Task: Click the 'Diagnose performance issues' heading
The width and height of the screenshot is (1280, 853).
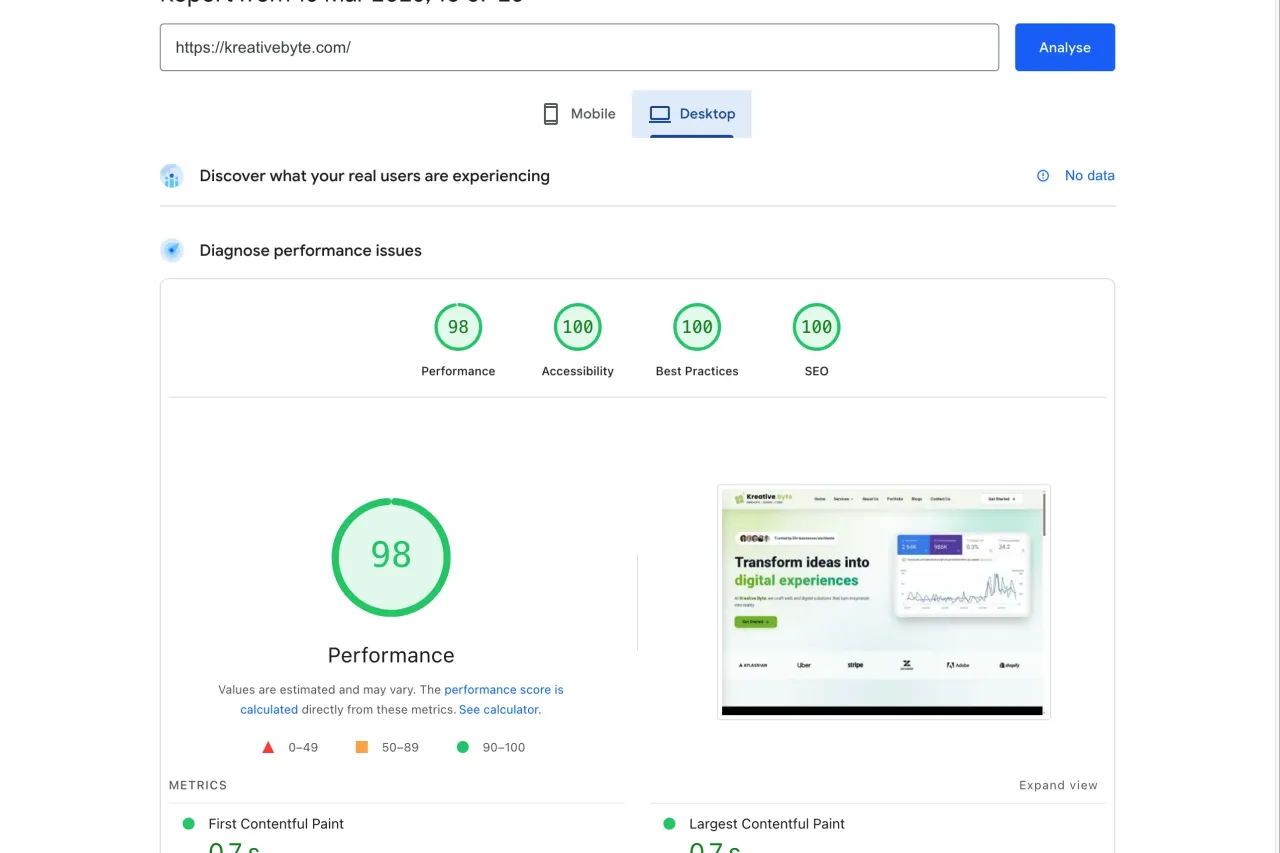Action: [311, 251]
